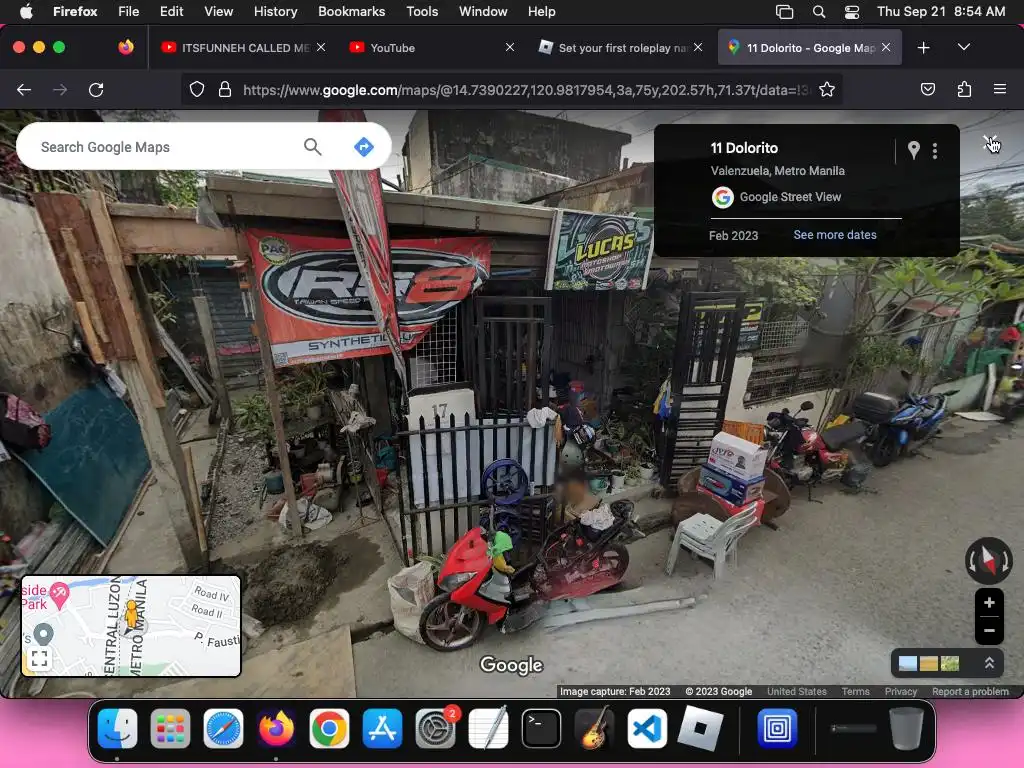Viewport: 1024px width, 768px height.
Task: Click in the Search Google Maps field
Action: pyautogui.click(x=163, y=147)
